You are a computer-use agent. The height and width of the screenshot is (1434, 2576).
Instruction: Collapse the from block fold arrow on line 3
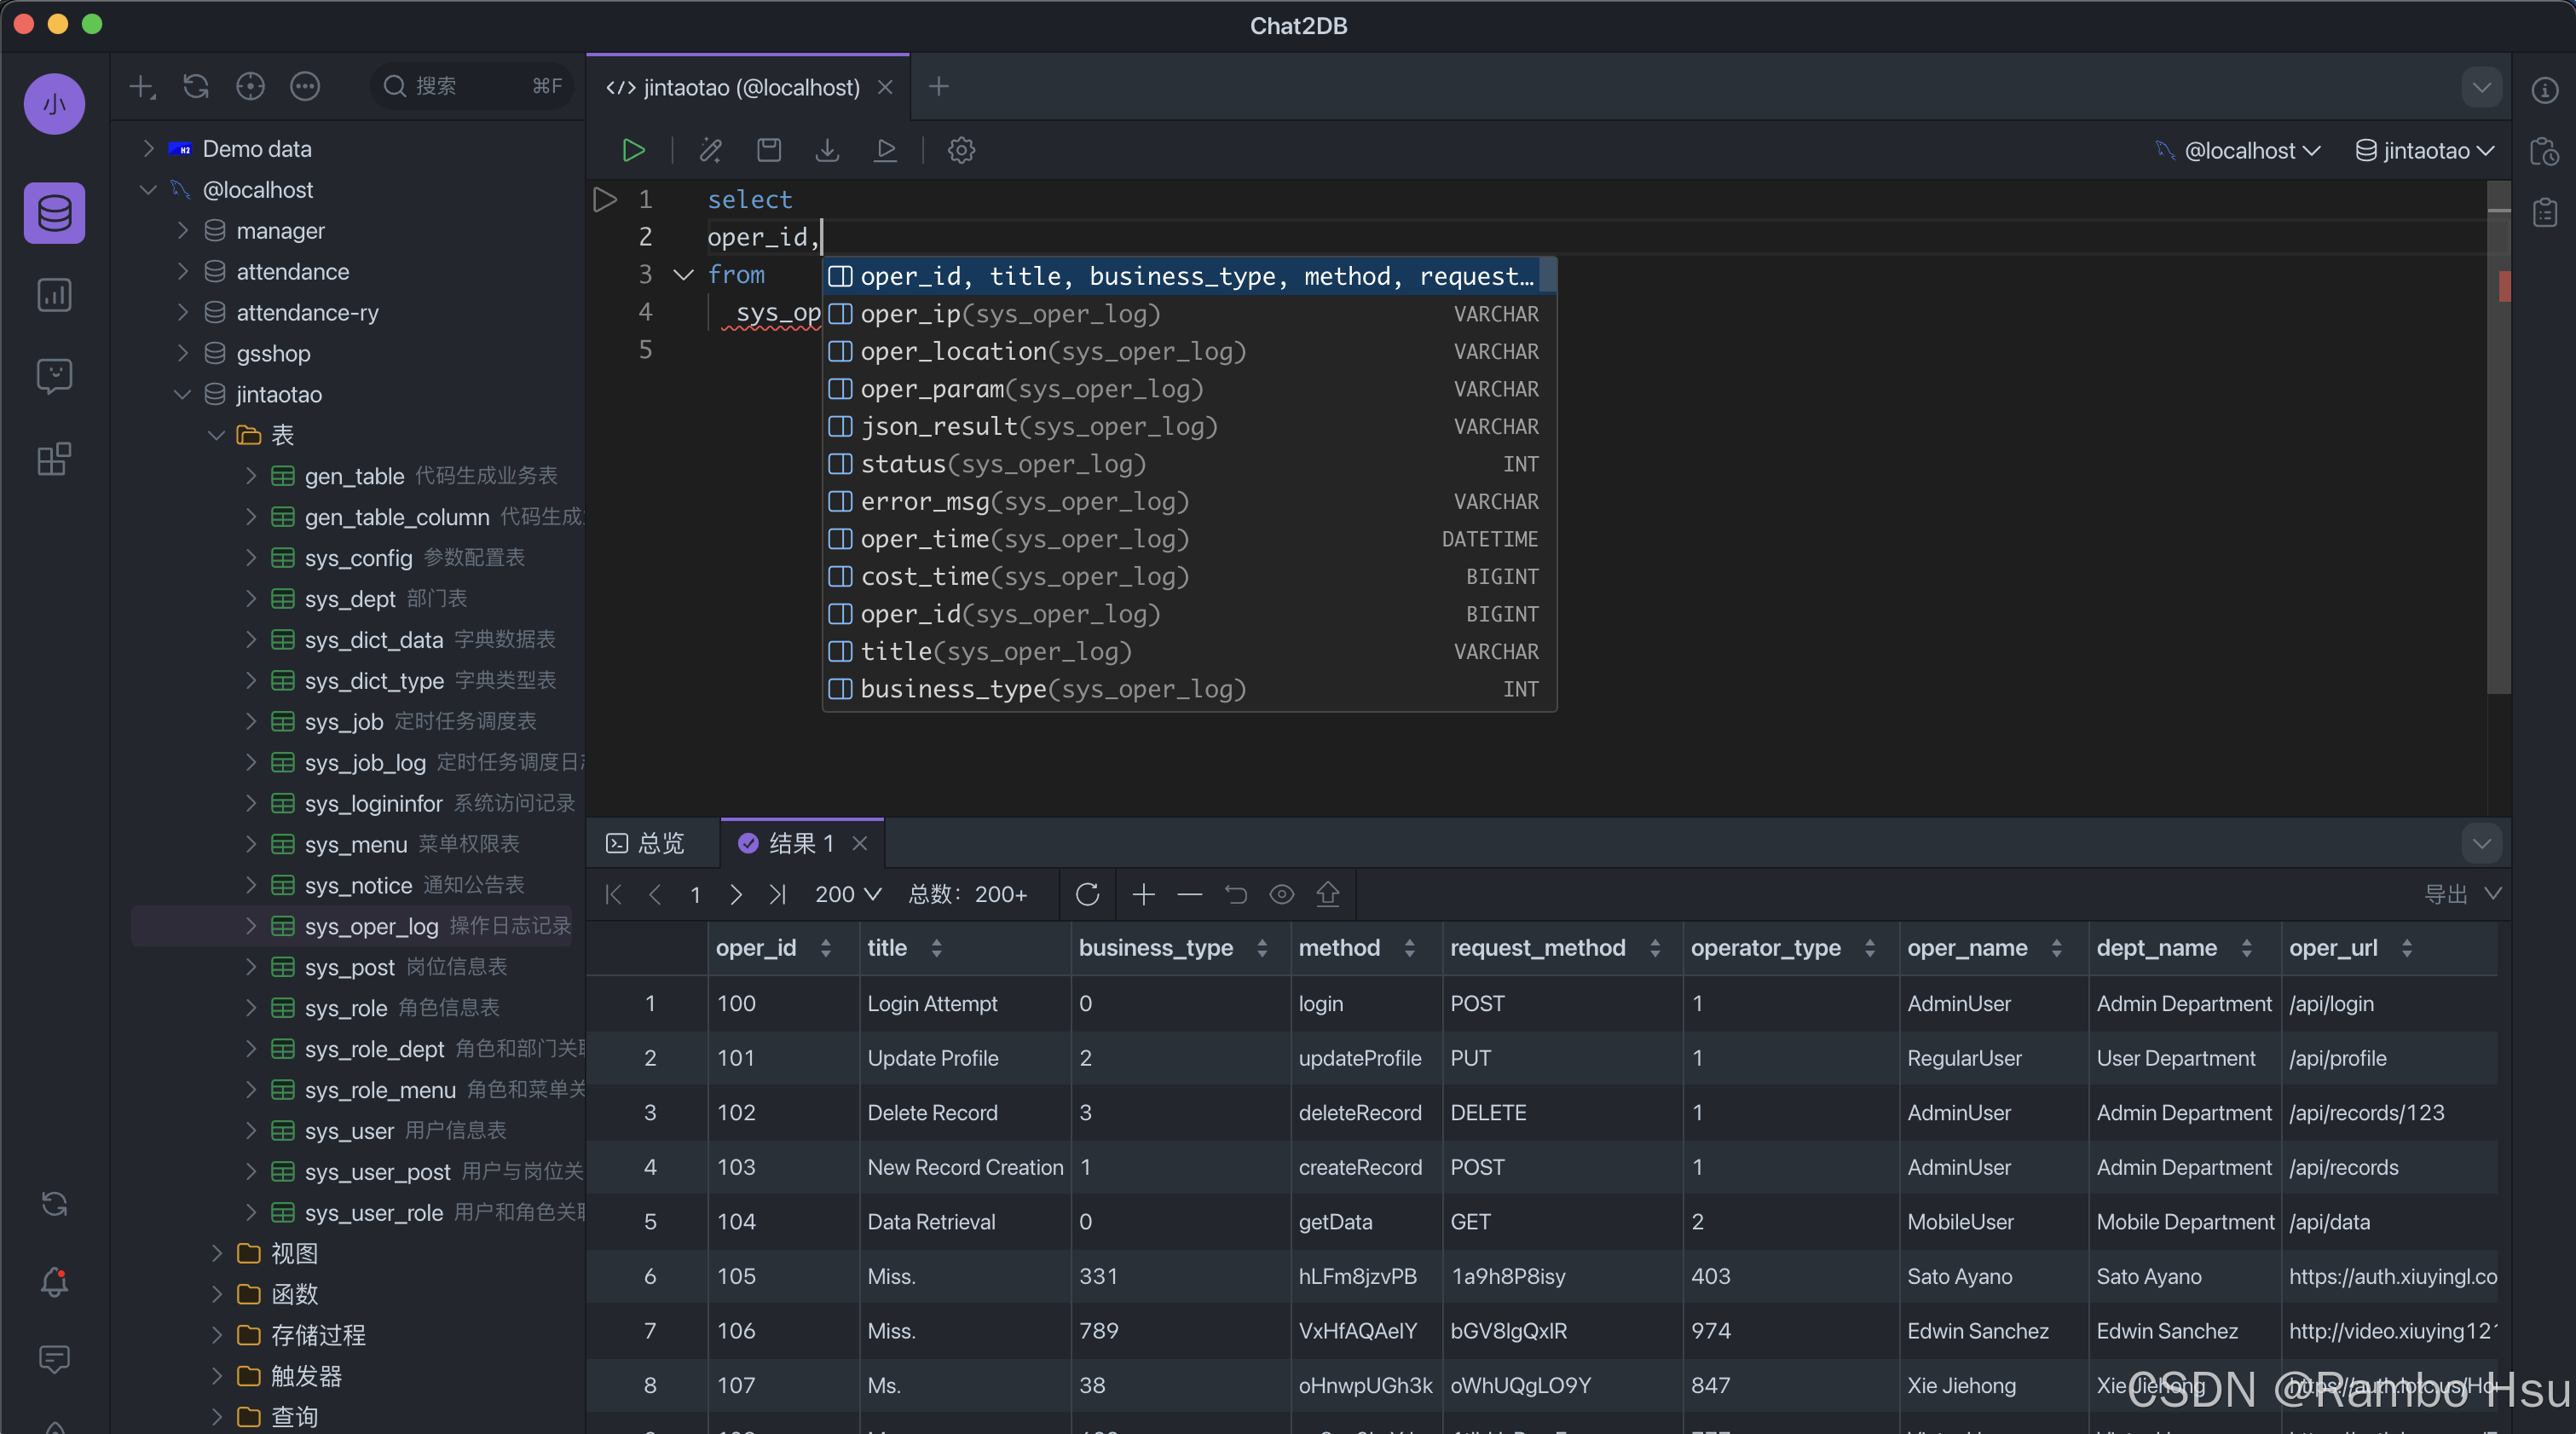pyautogui.click(x=684, y=274)
